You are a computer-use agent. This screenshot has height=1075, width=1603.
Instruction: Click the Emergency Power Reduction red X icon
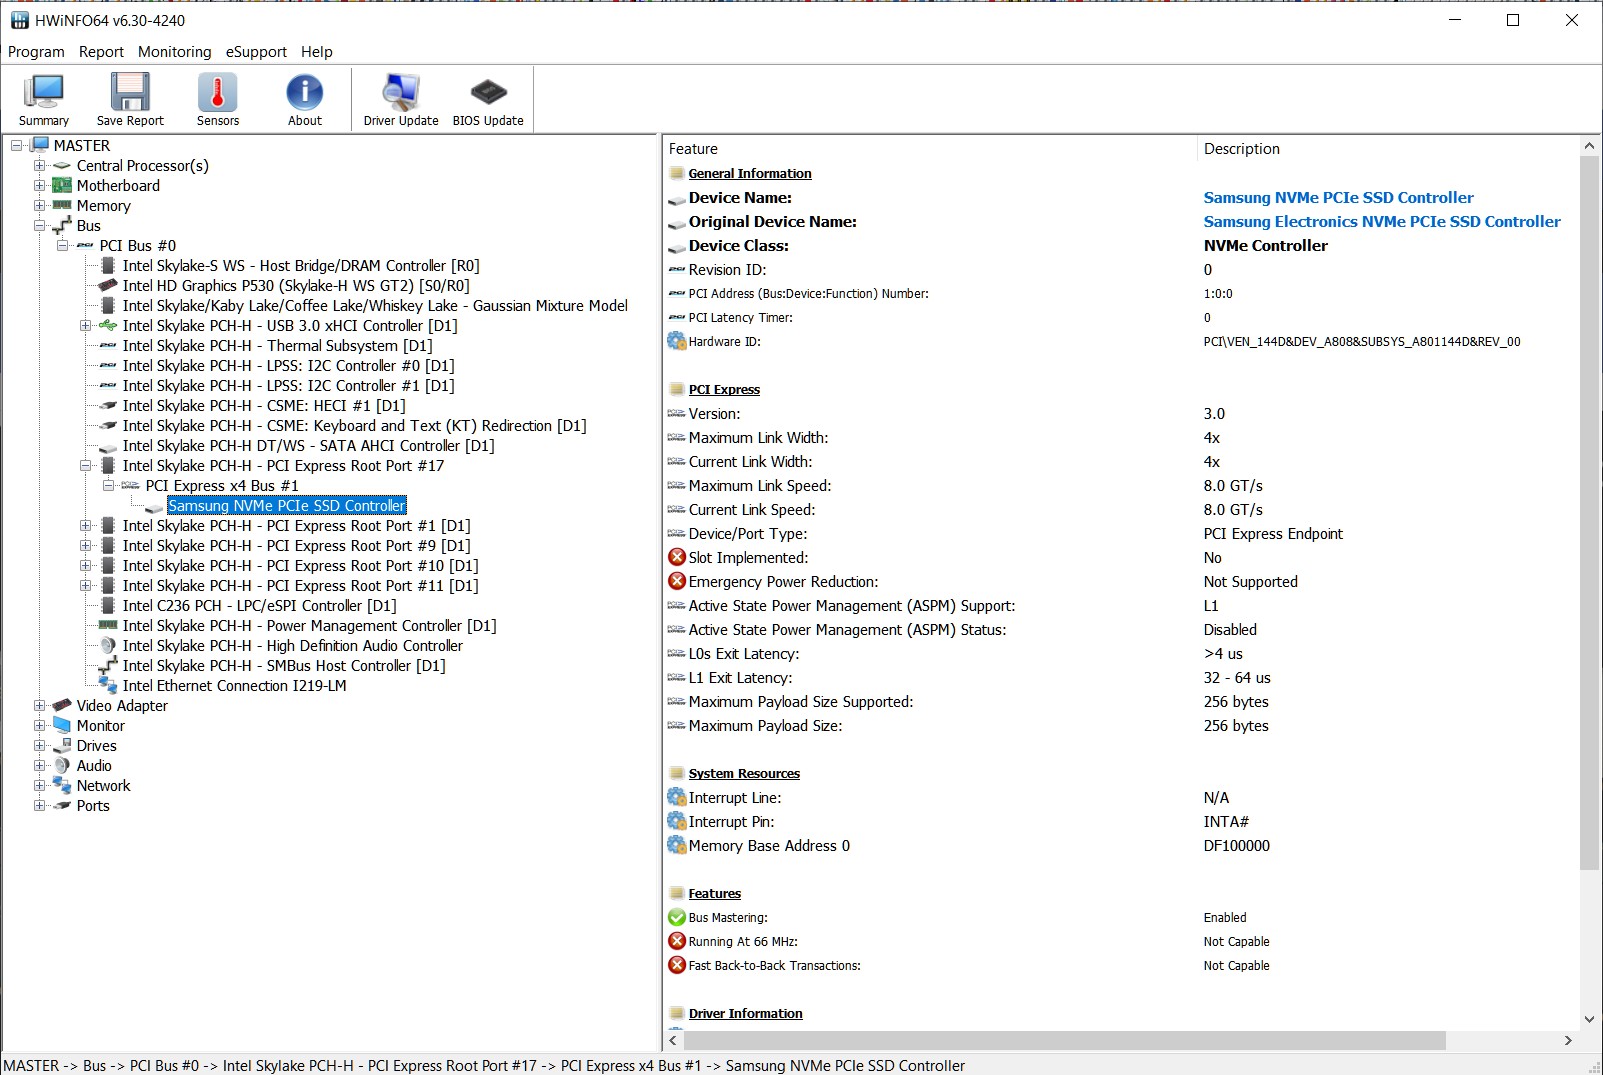[x=677, y=582]
